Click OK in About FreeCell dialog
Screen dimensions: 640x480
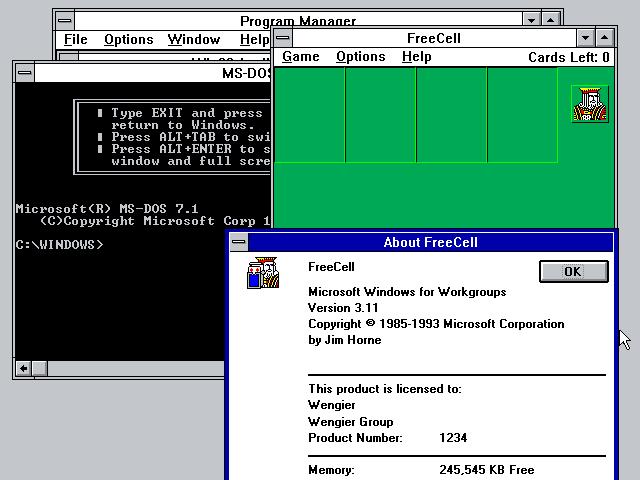(573, 271)
